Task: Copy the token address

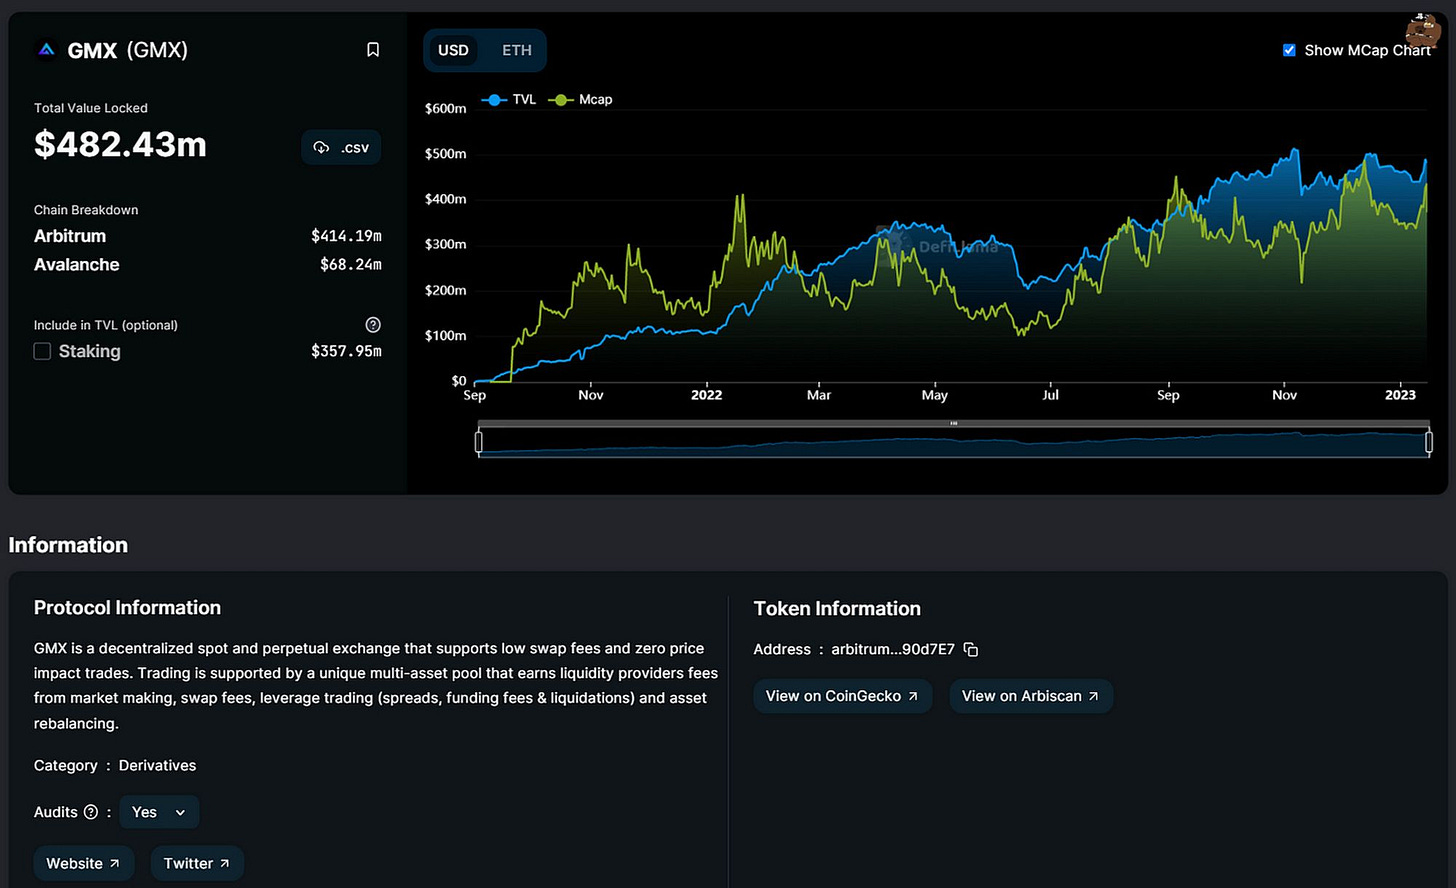Action: (971, 650)
